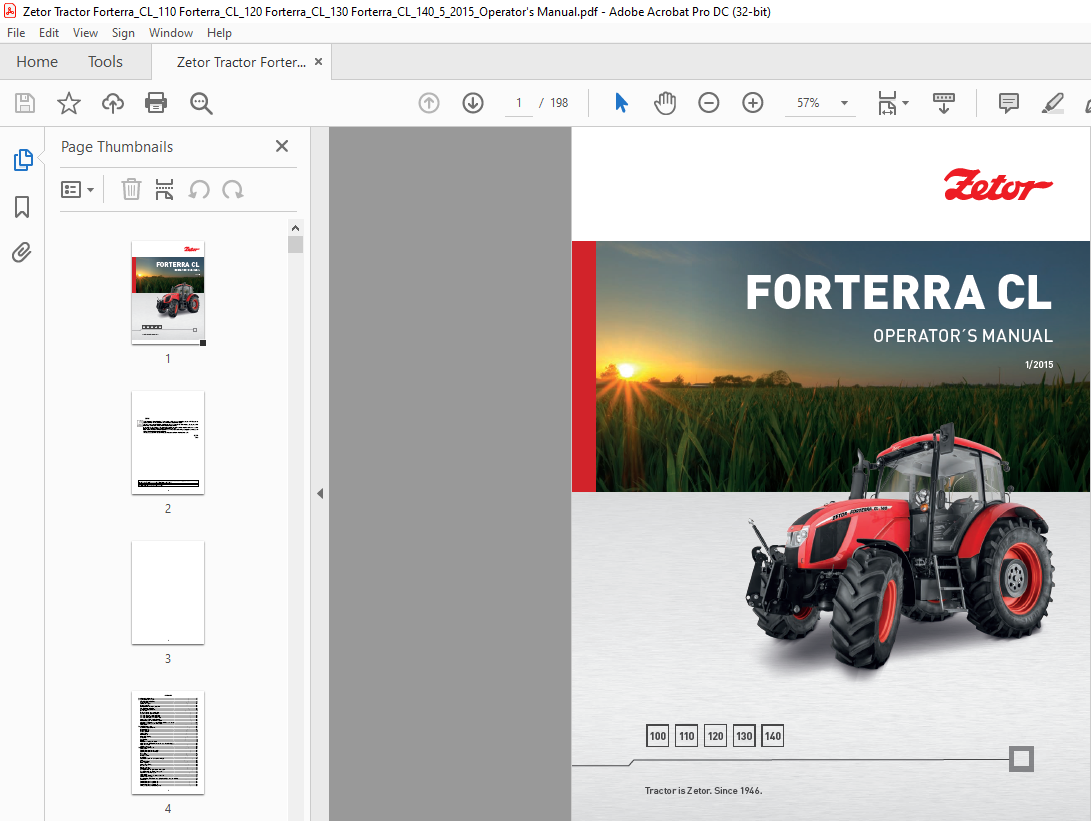
Task: Rotate page counterclockwise icon
Action: pyautogui.click(x=199, y=189)
